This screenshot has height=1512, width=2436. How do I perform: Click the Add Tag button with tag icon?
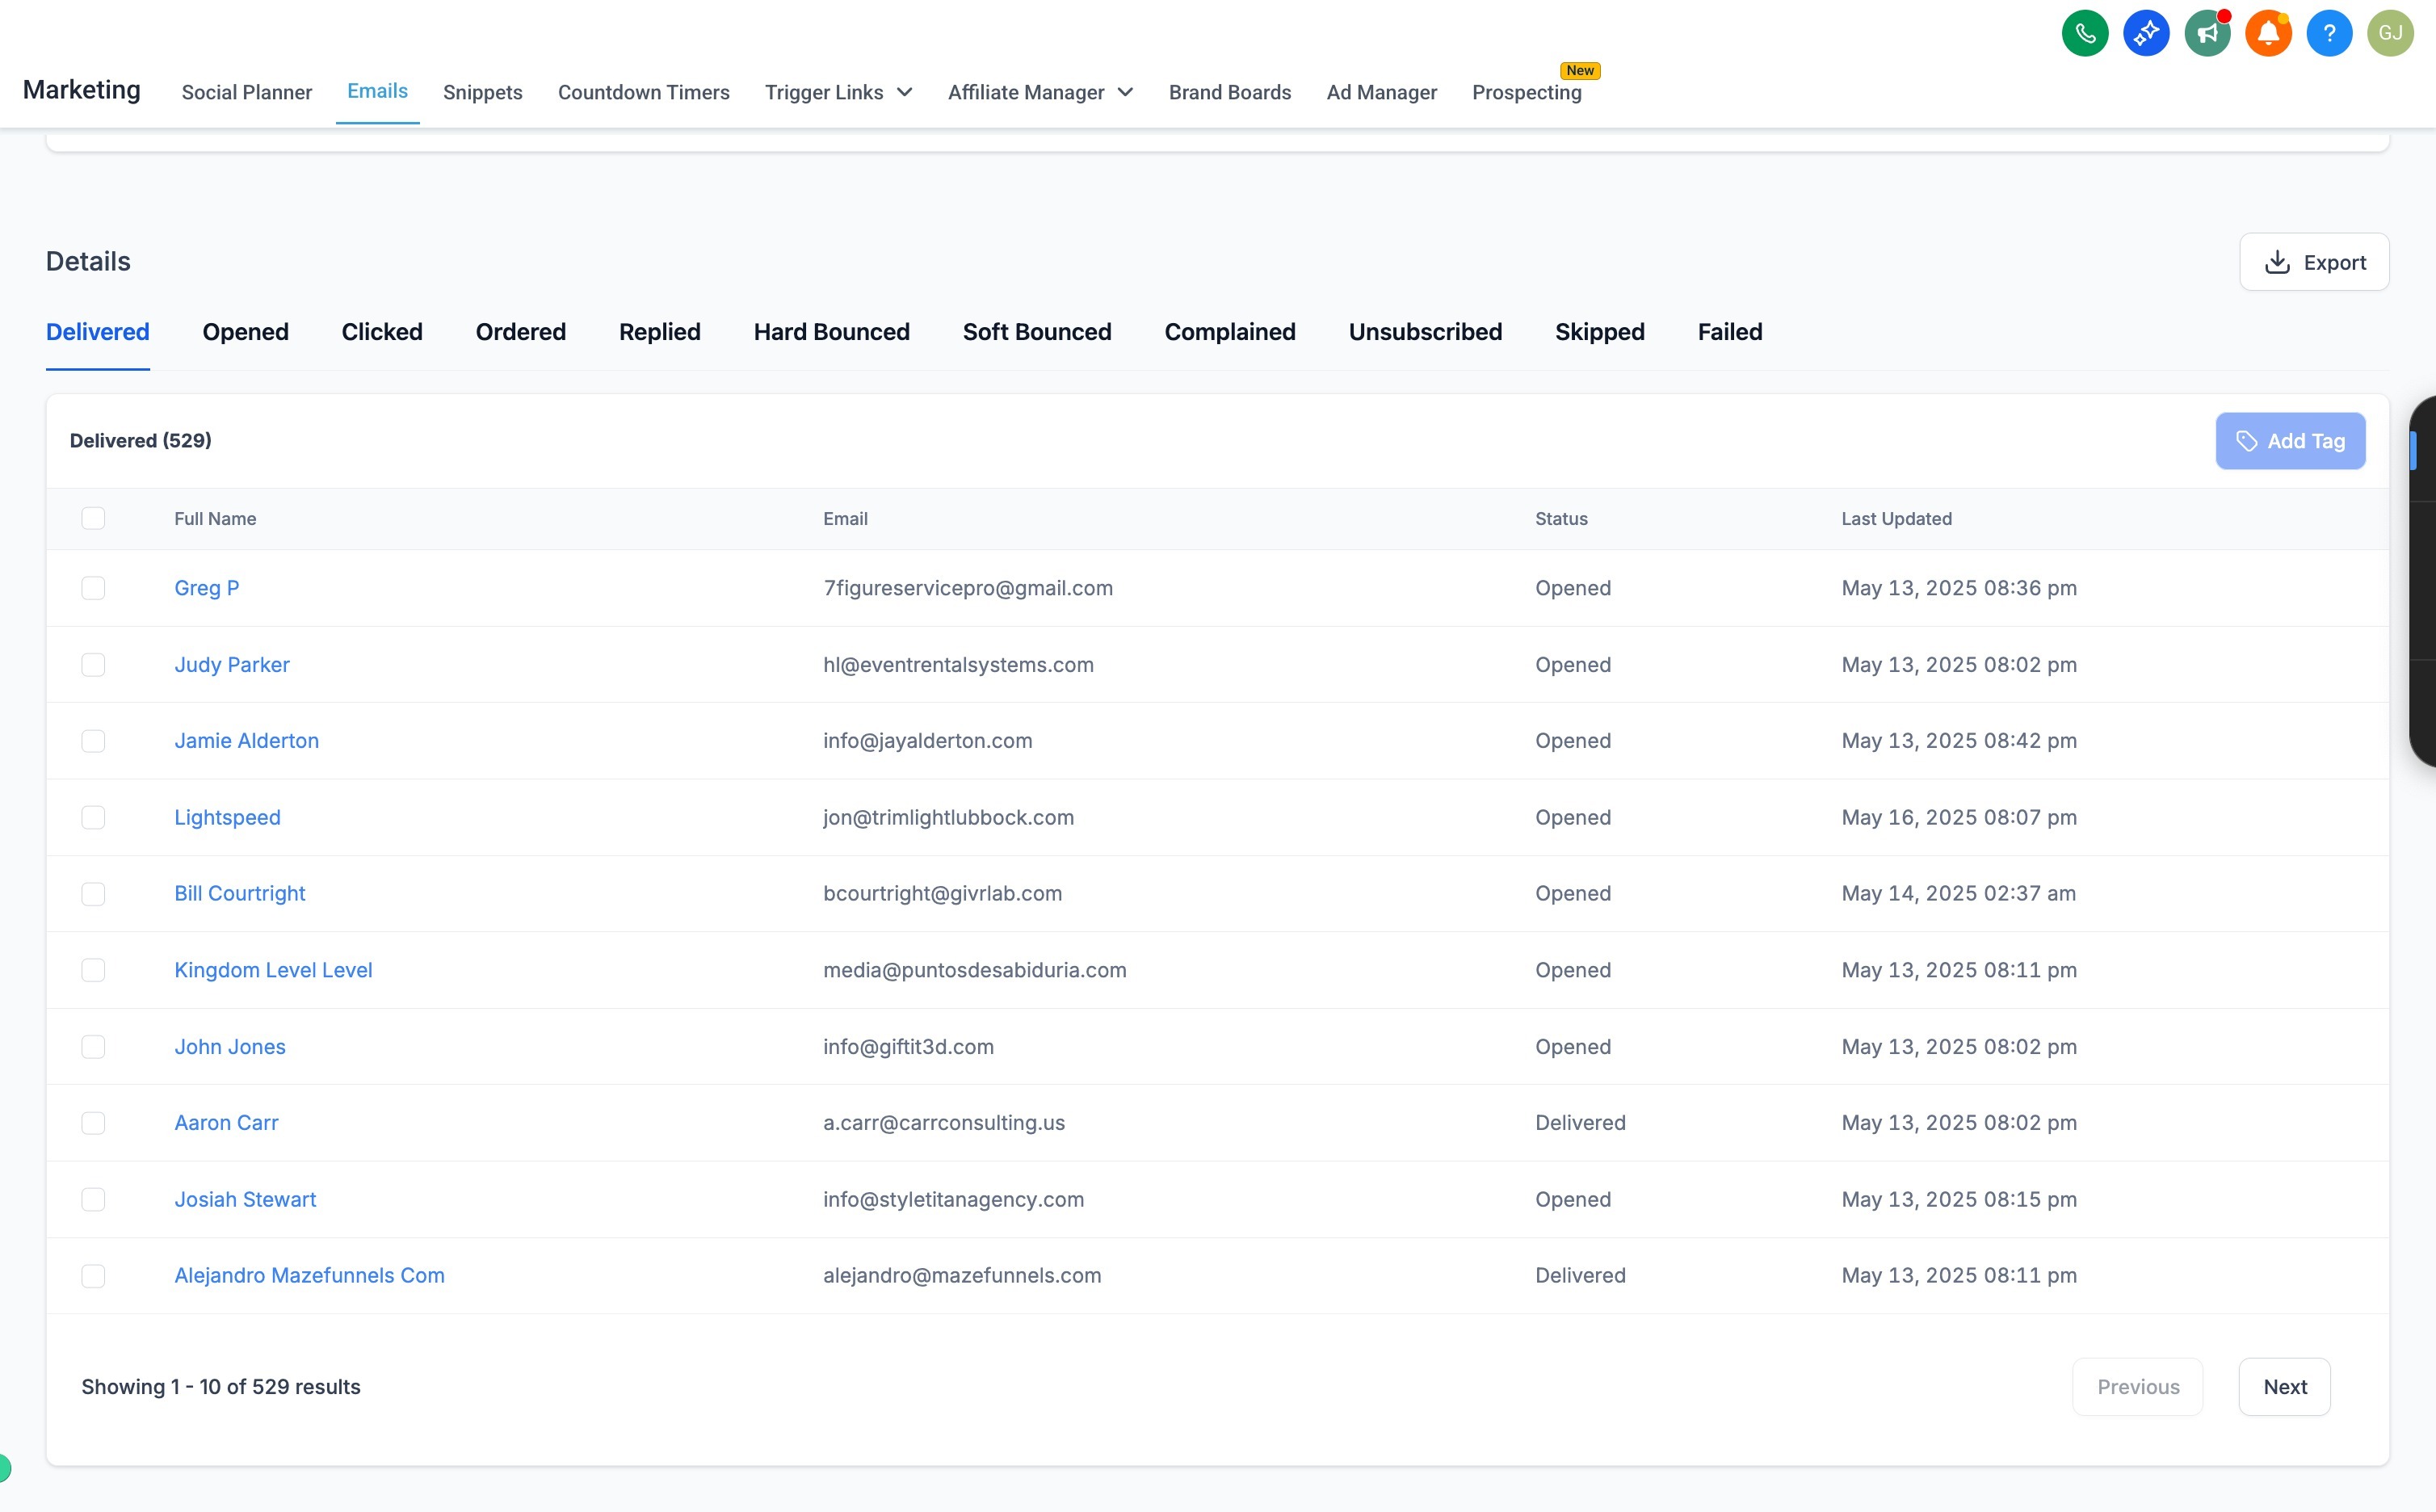pos(2289,441)
